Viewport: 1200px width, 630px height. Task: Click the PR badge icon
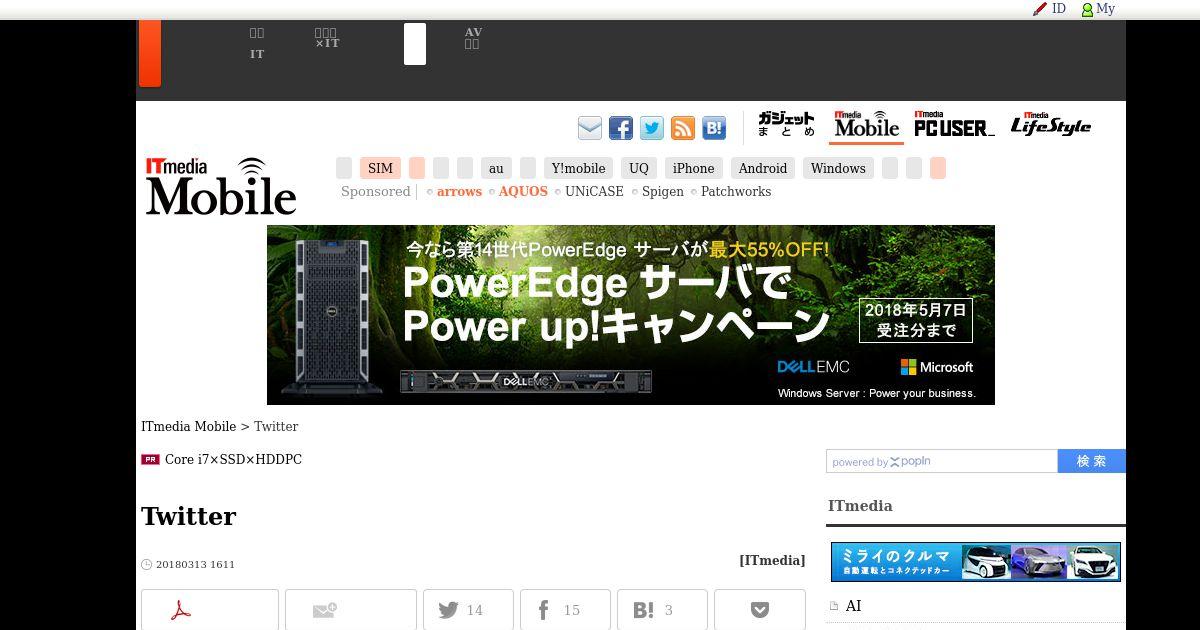[150, 460]
